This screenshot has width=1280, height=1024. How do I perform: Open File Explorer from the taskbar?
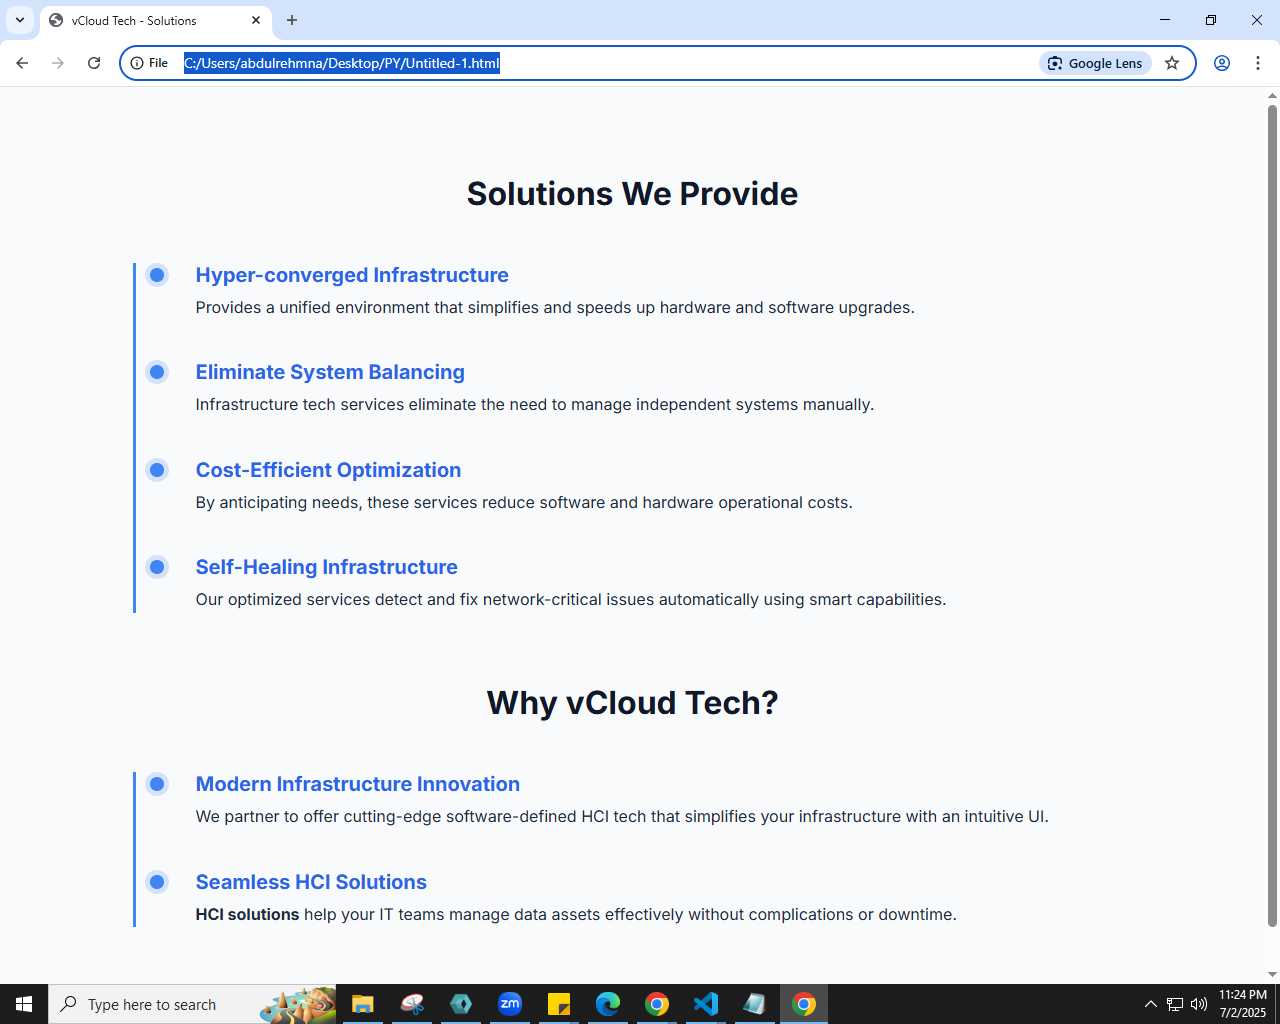[362, 1004]
